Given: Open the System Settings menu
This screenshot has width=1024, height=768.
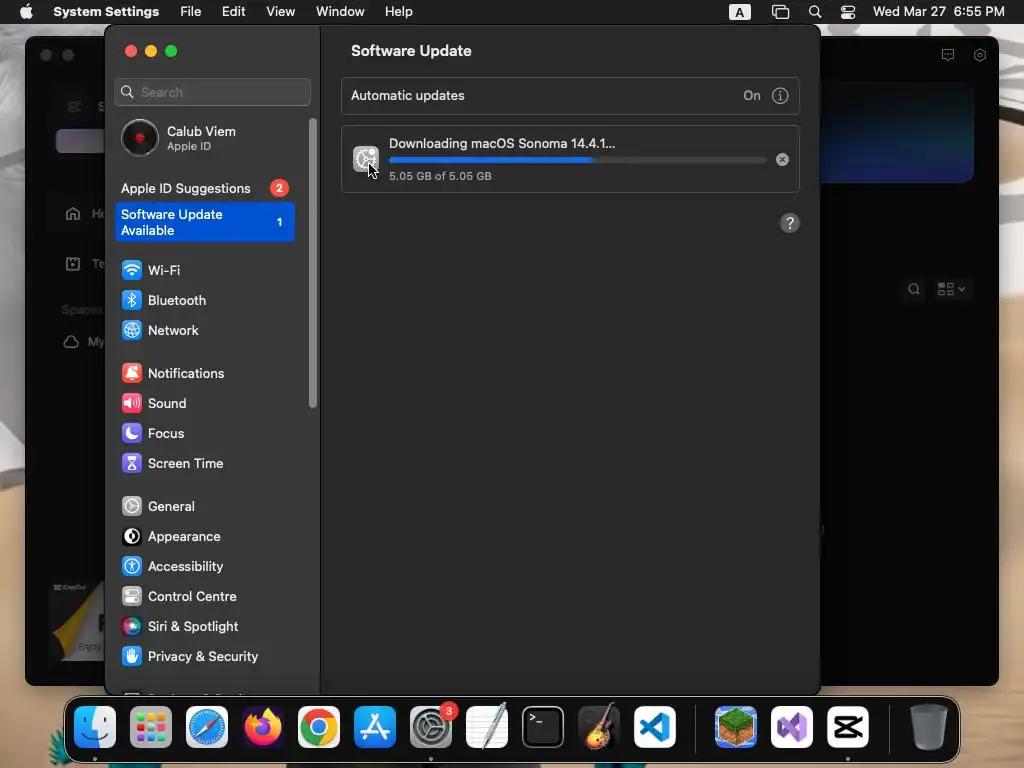Looking at the screenshot, I should tap(106, 12).
